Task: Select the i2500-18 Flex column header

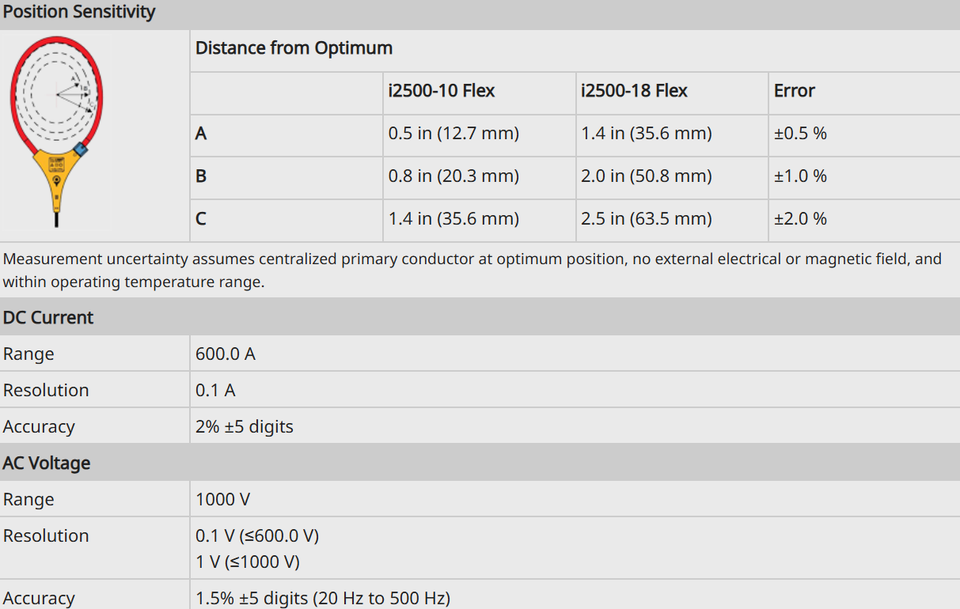Action: pyautogui.click(x=634, y=91)
